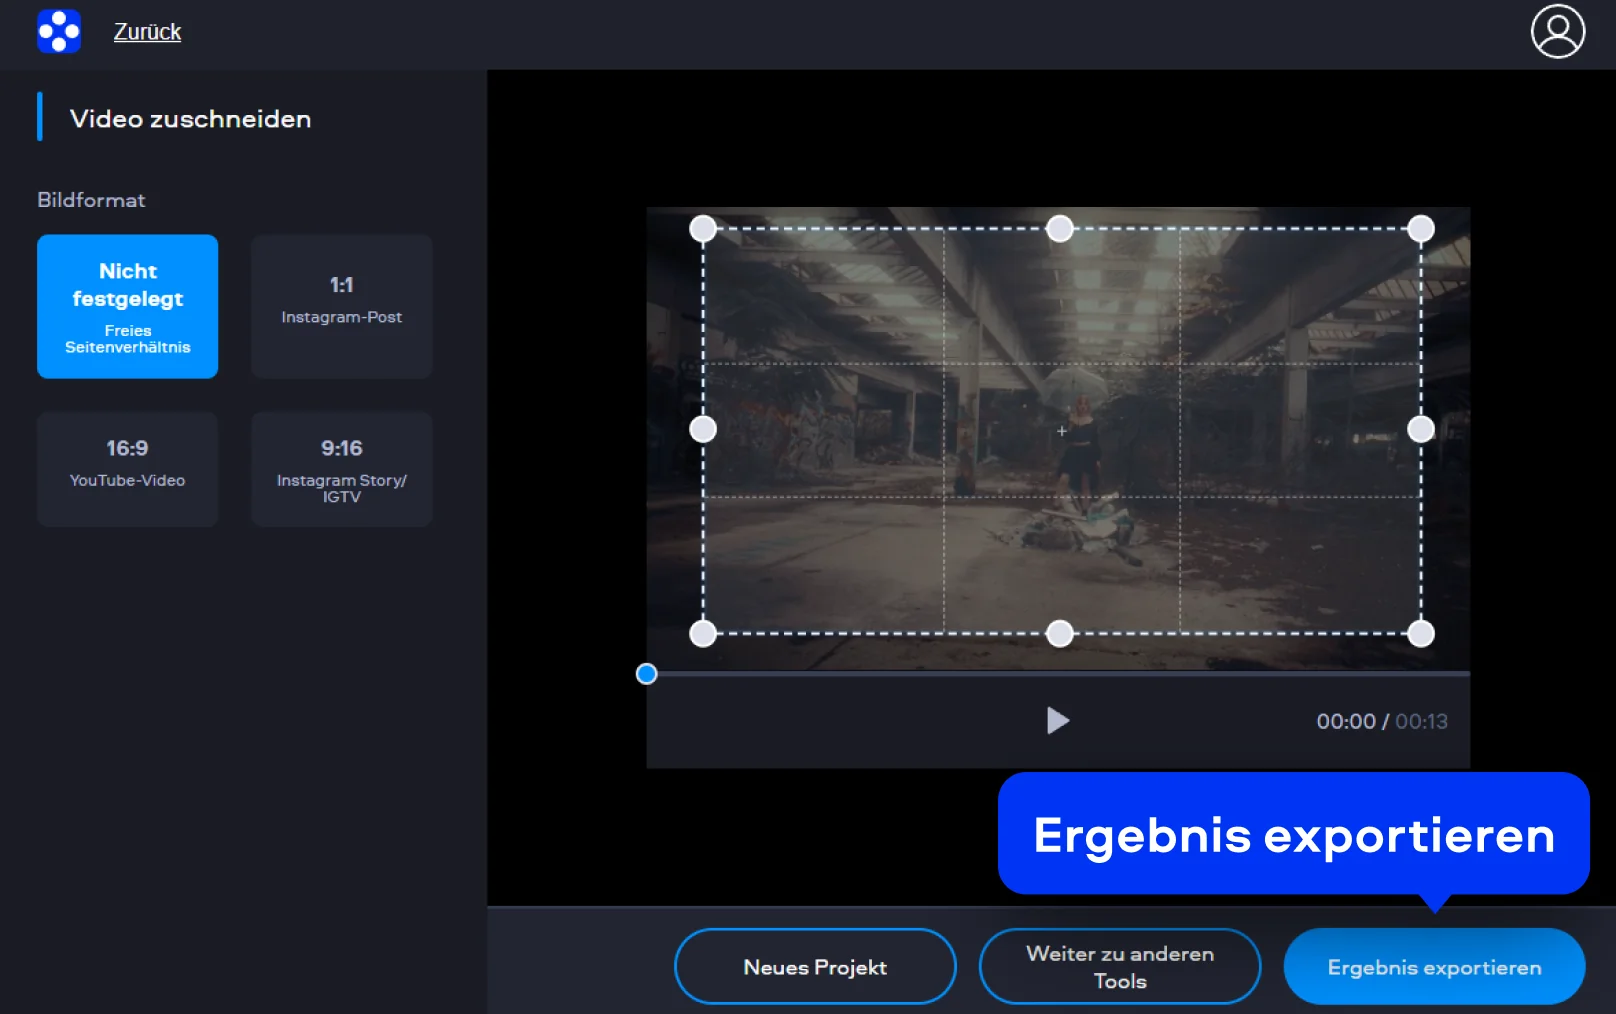Open the user profile account icon

[x=1557, y=32]
